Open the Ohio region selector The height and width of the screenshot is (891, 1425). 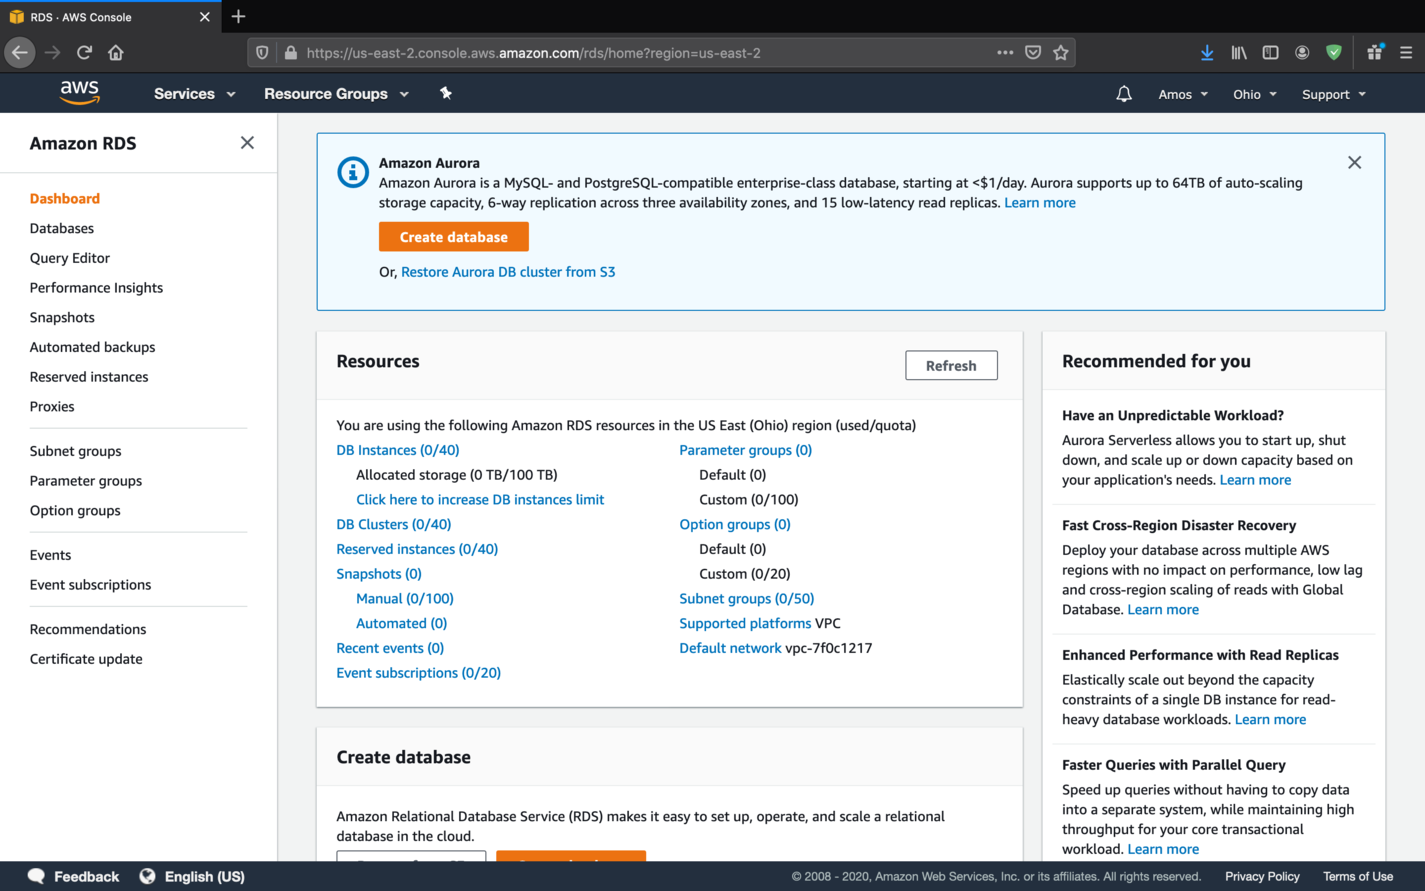click(1254, 94)
